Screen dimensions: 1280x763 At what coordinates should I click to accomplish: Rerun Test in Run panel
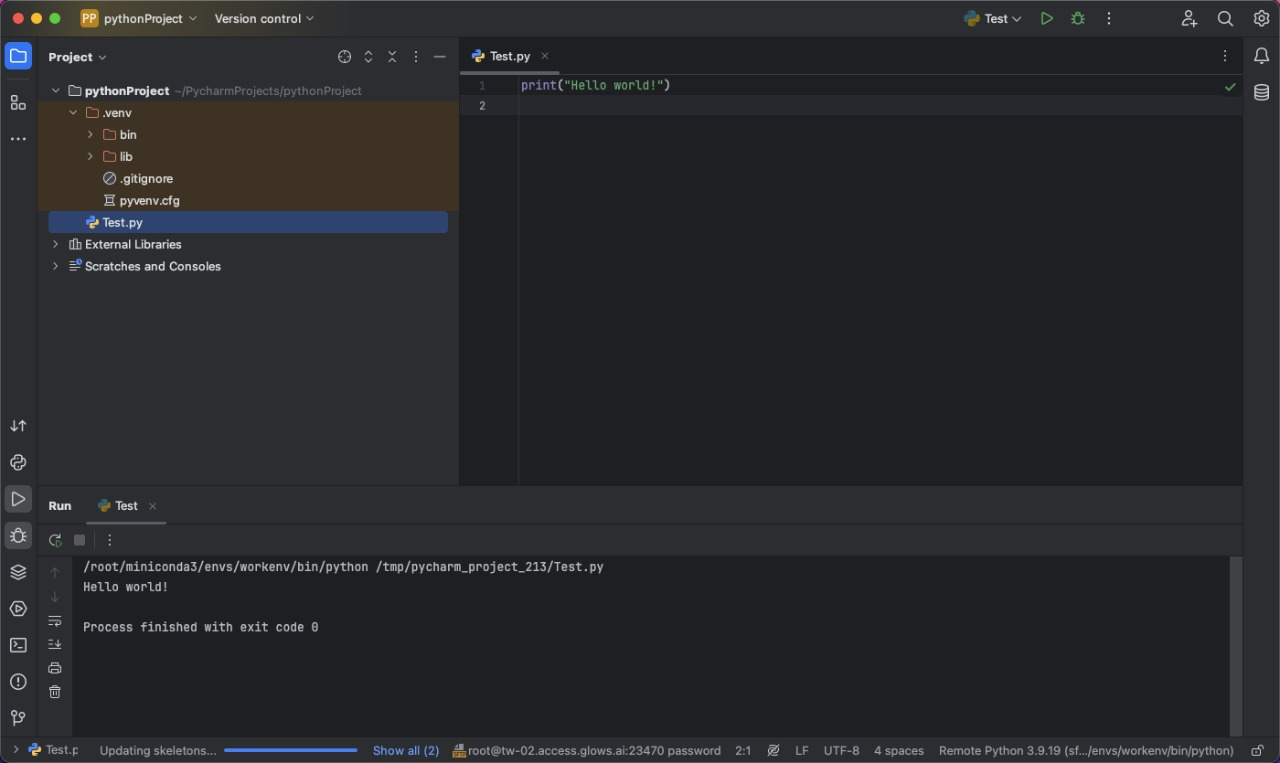coord(55,540)
